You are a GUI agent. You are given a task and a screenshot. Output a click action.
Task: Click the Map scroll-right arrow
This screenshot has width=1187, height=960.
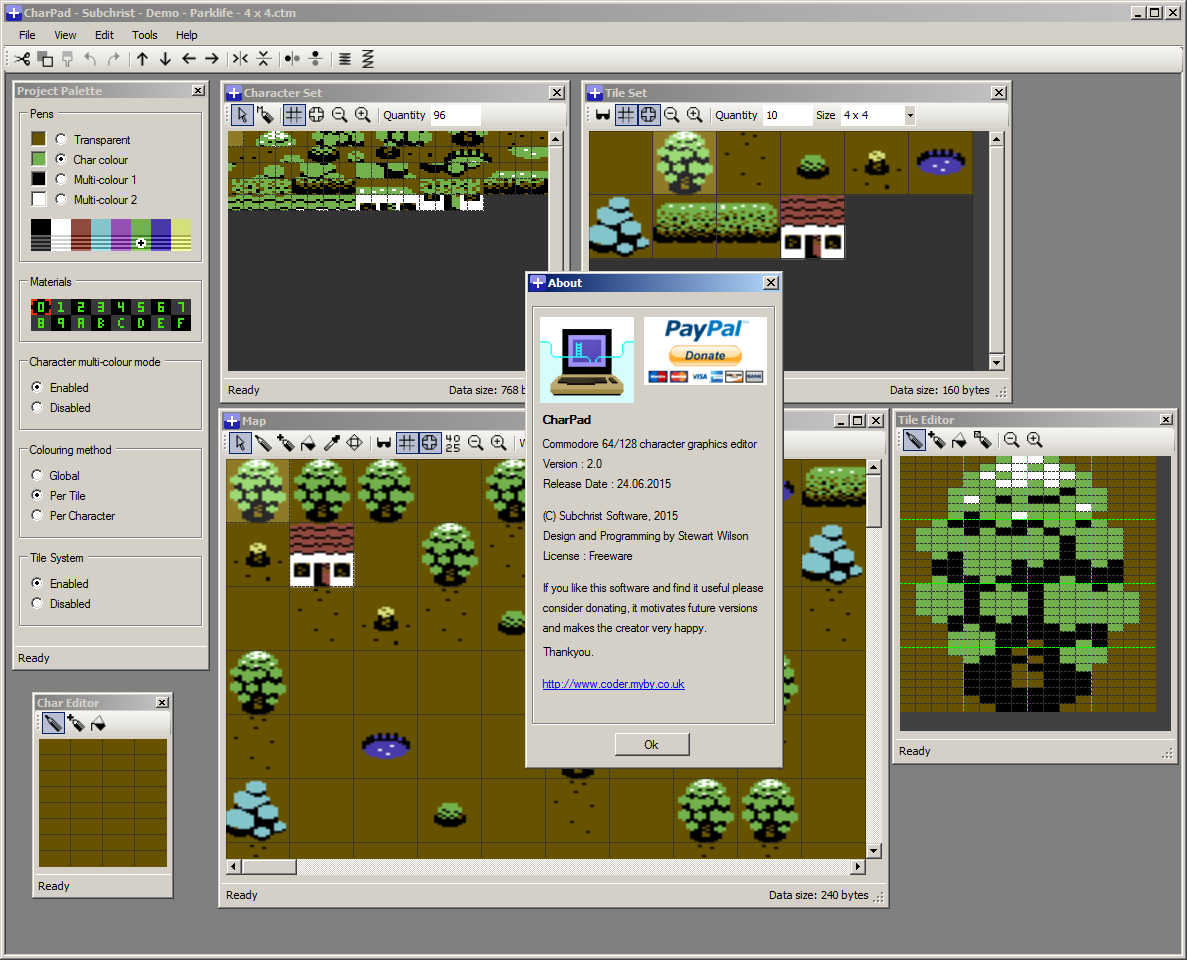[858, 866]
